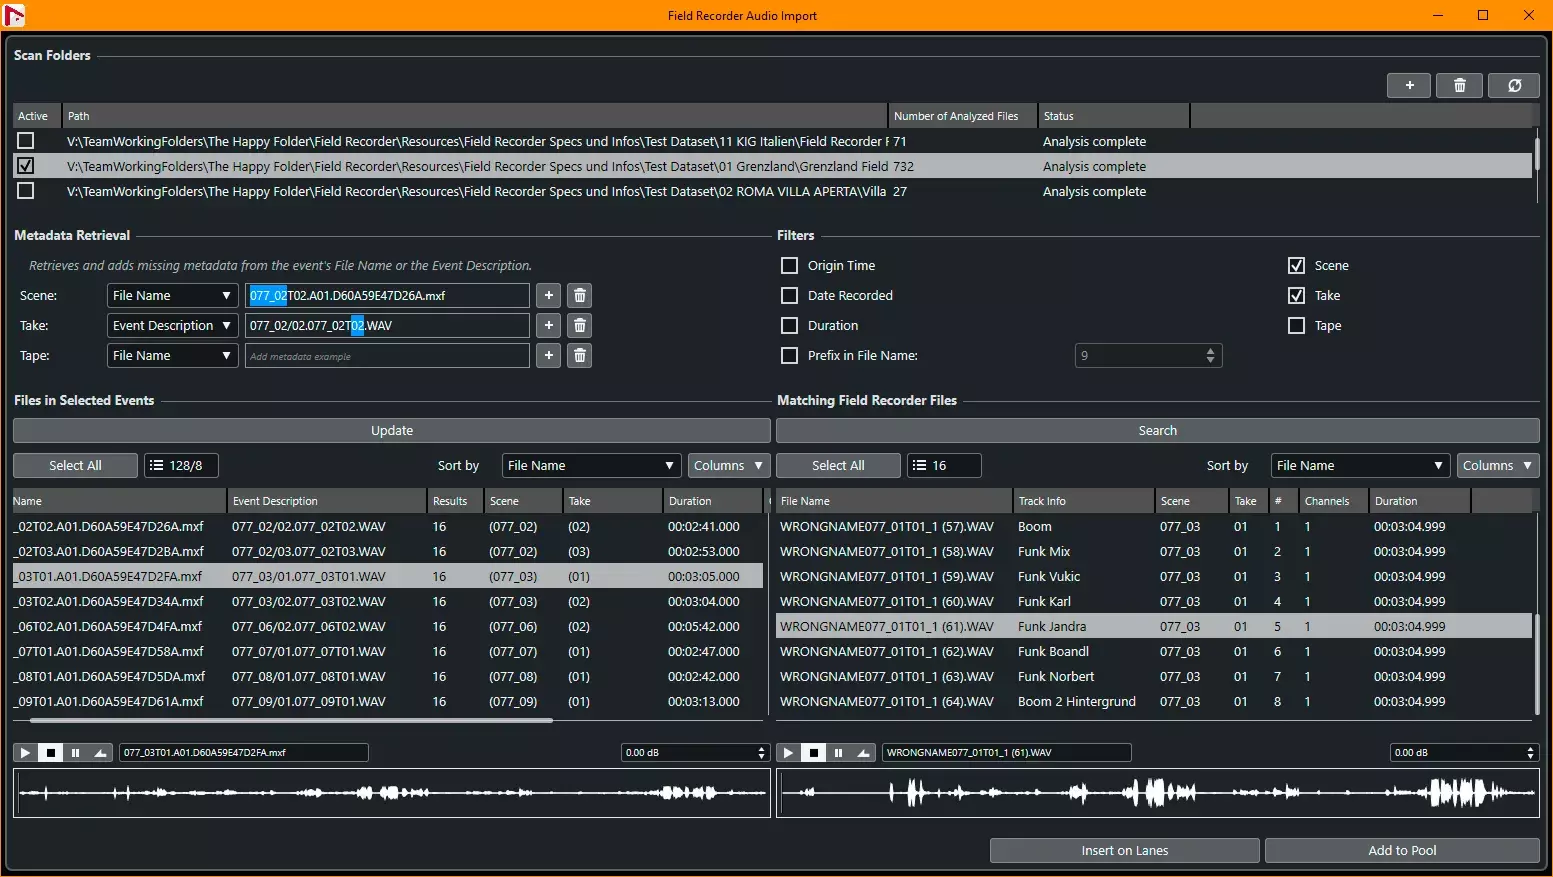The image size is (1553, 877).
Task: Expand the Columns dropdown for matching files
Action: point(1497,466)
